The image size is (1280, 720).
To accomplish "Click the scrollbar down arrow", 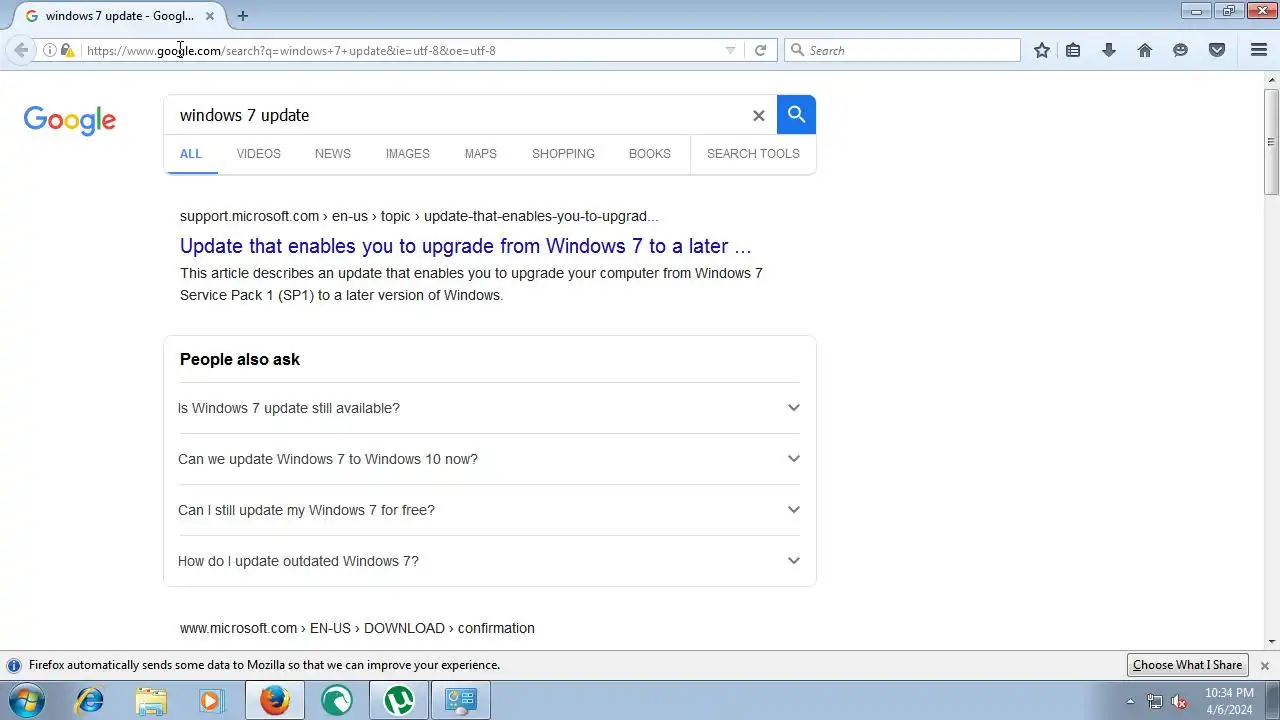I will pyautogui.click(x=1272, y=641).
